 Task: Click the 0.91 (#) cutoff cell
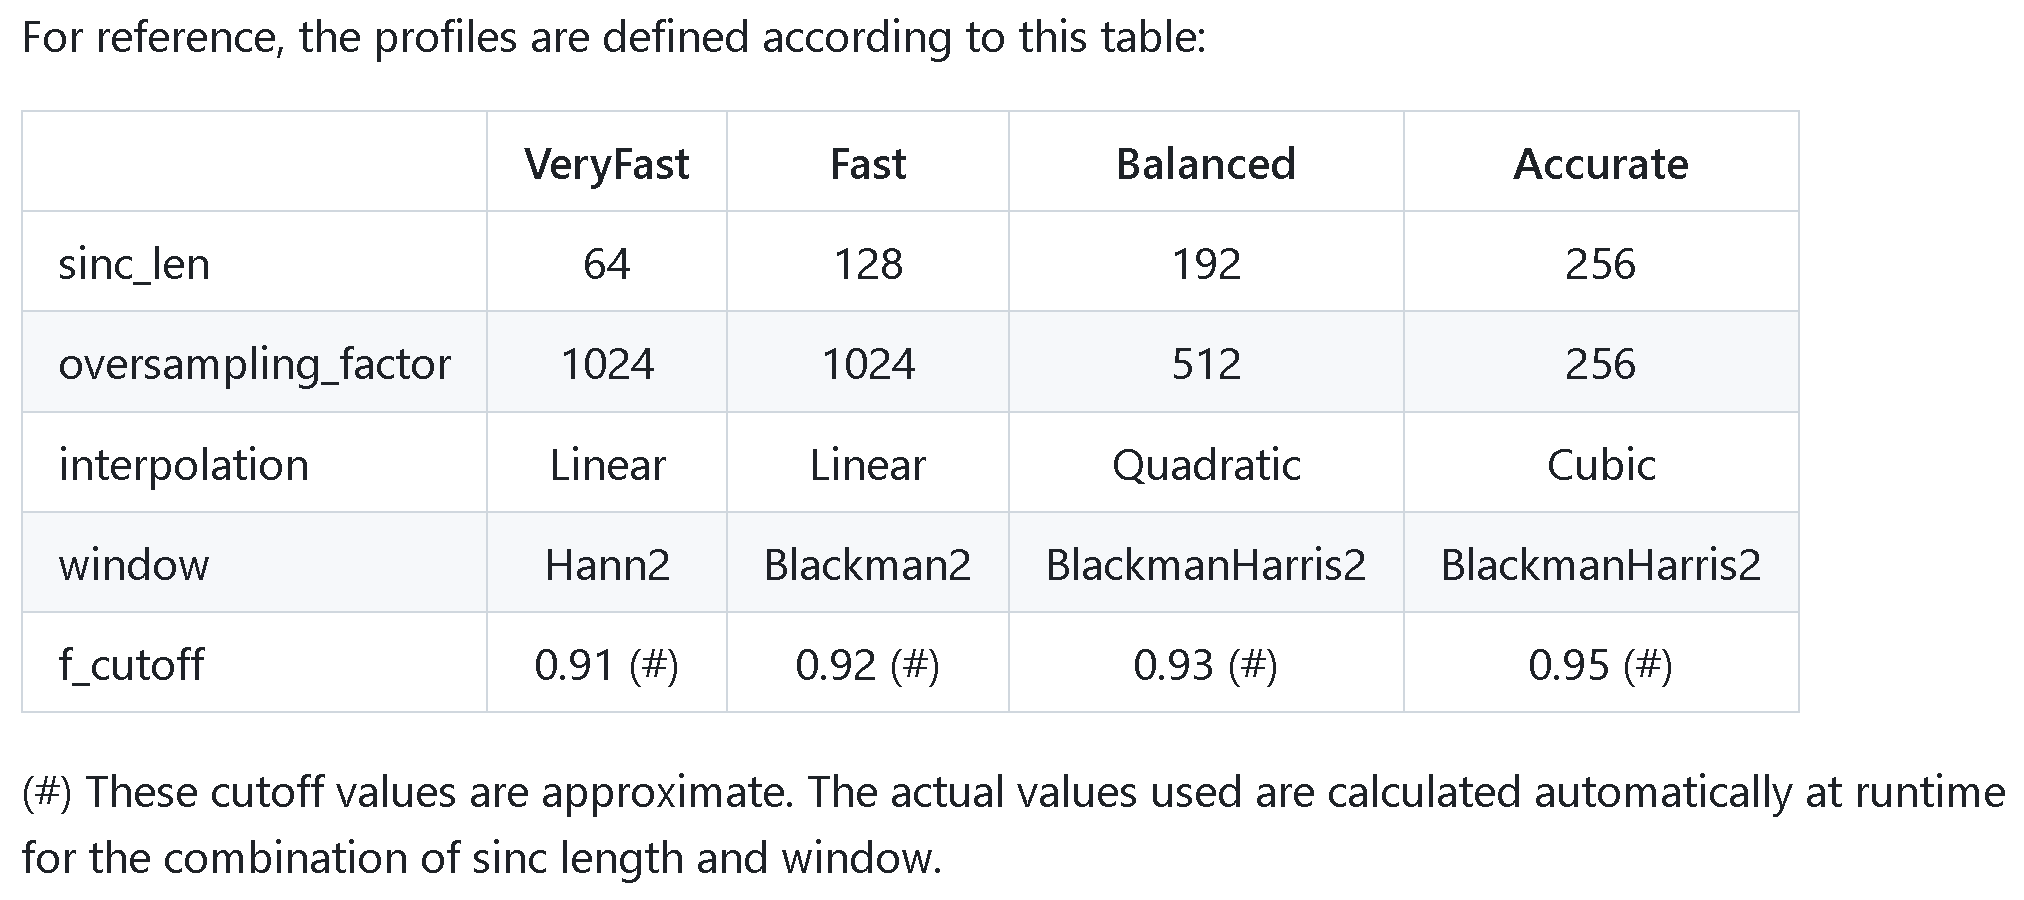pos(606,664)
